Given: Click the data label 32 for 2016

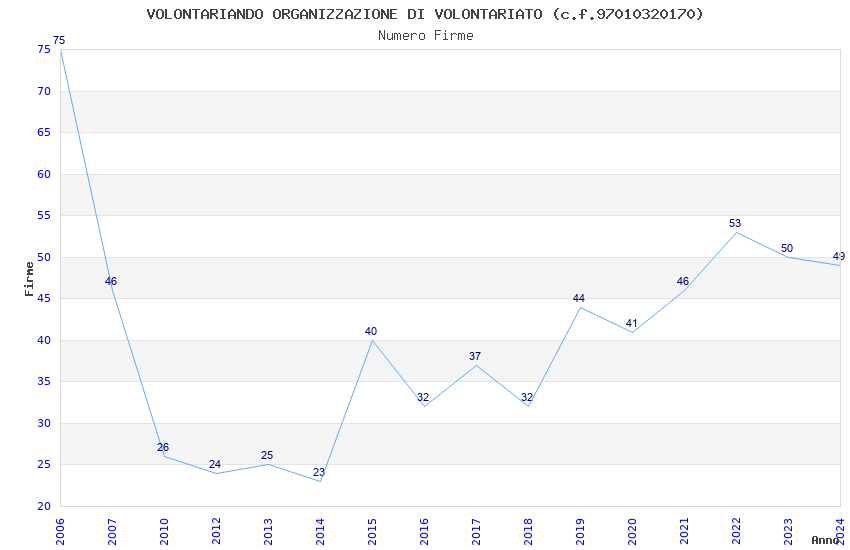Looking at the screenshot, I should [x=423, y=398].
